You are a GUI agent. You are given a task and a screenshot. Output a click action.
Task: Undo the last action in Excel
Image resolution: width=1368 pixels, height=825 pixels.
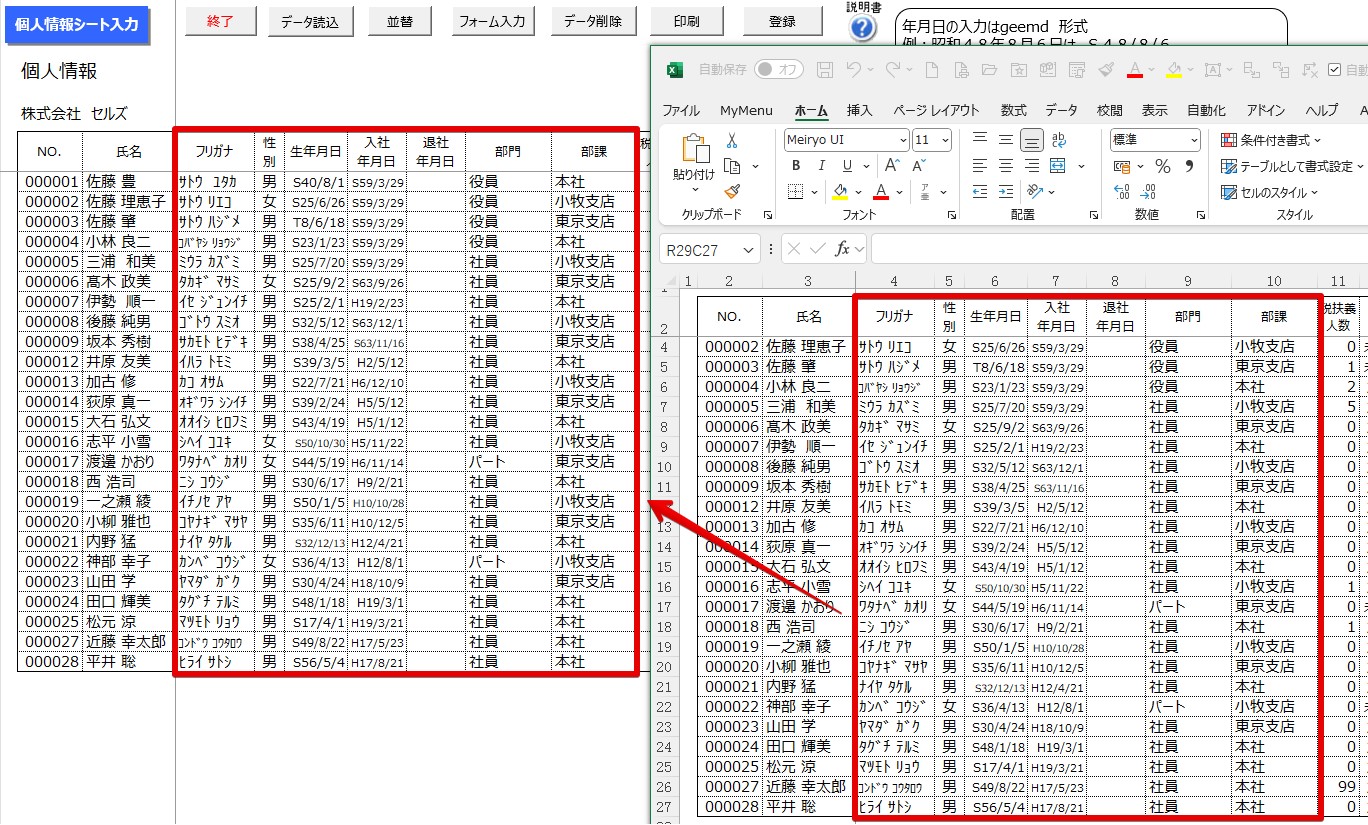click(x=853, y=70)
